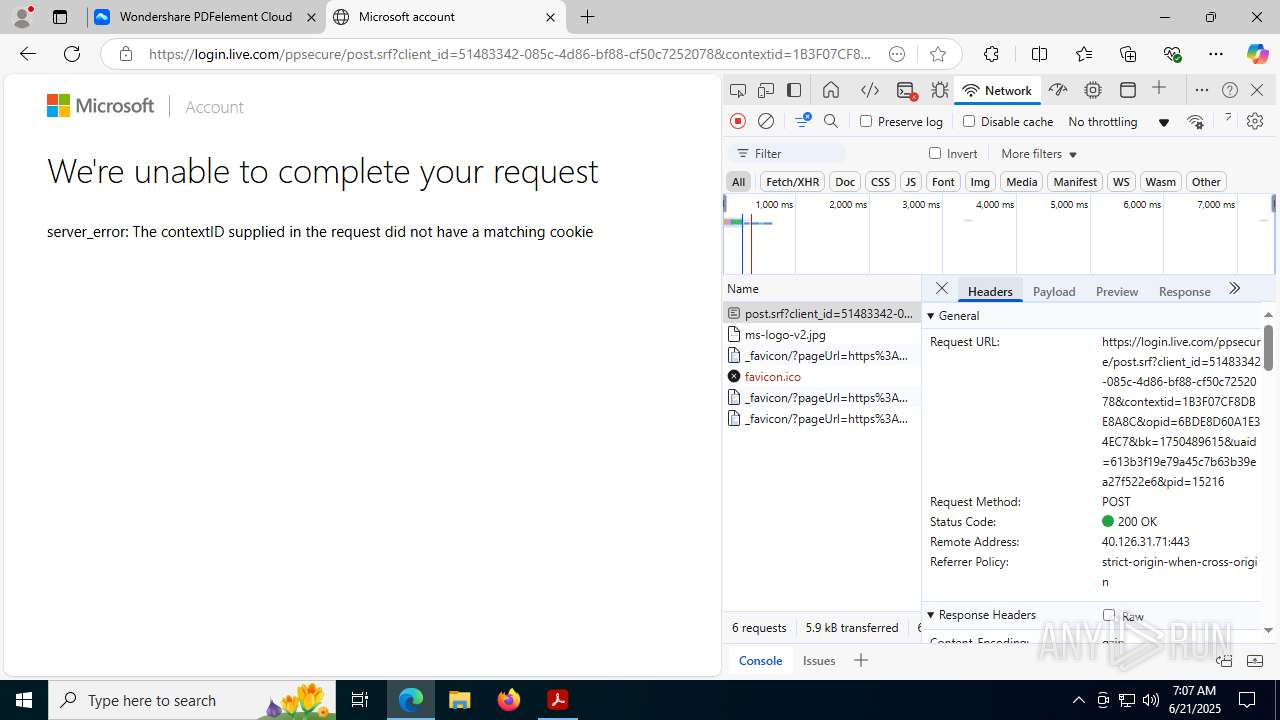The image size is (1280, 720).
Task: Click the browser address bar URL
Action: pos(510,54)
